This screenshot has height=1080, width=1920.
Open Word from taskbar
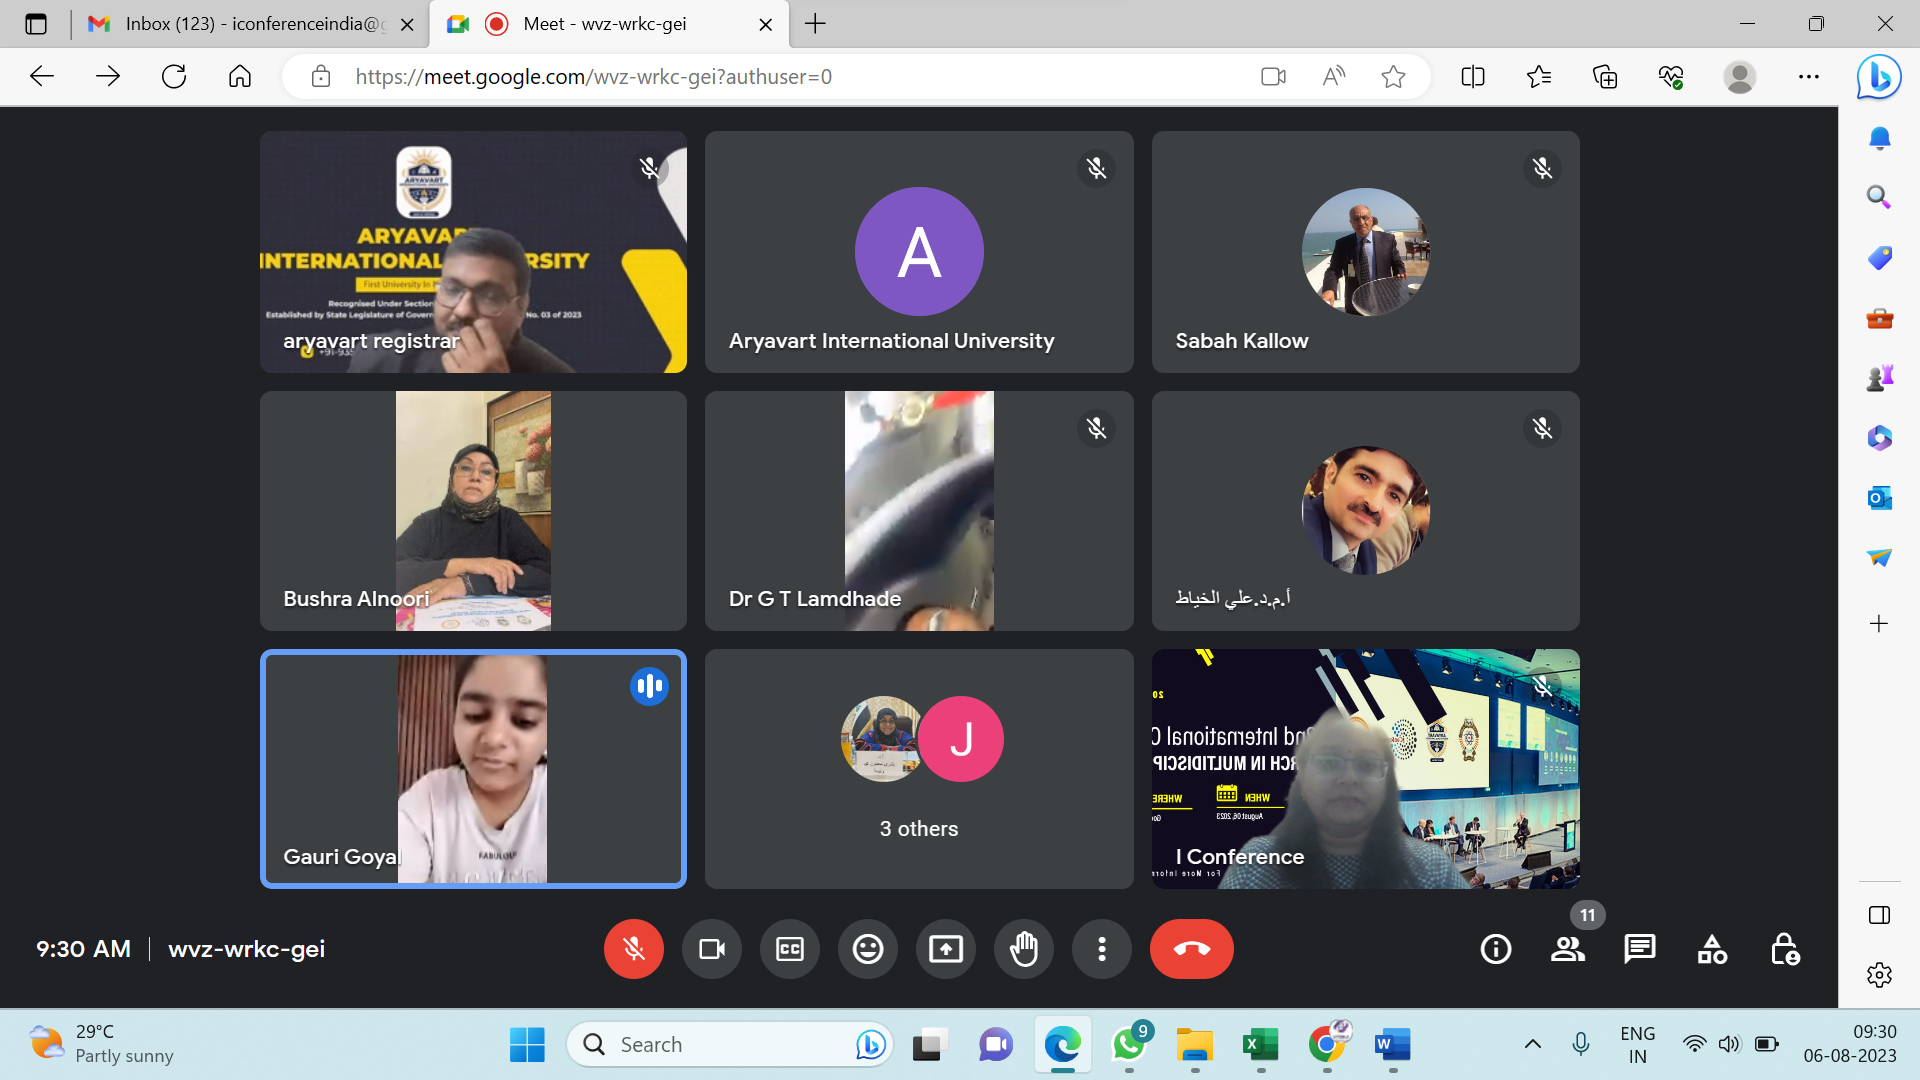(1393, 1045)
